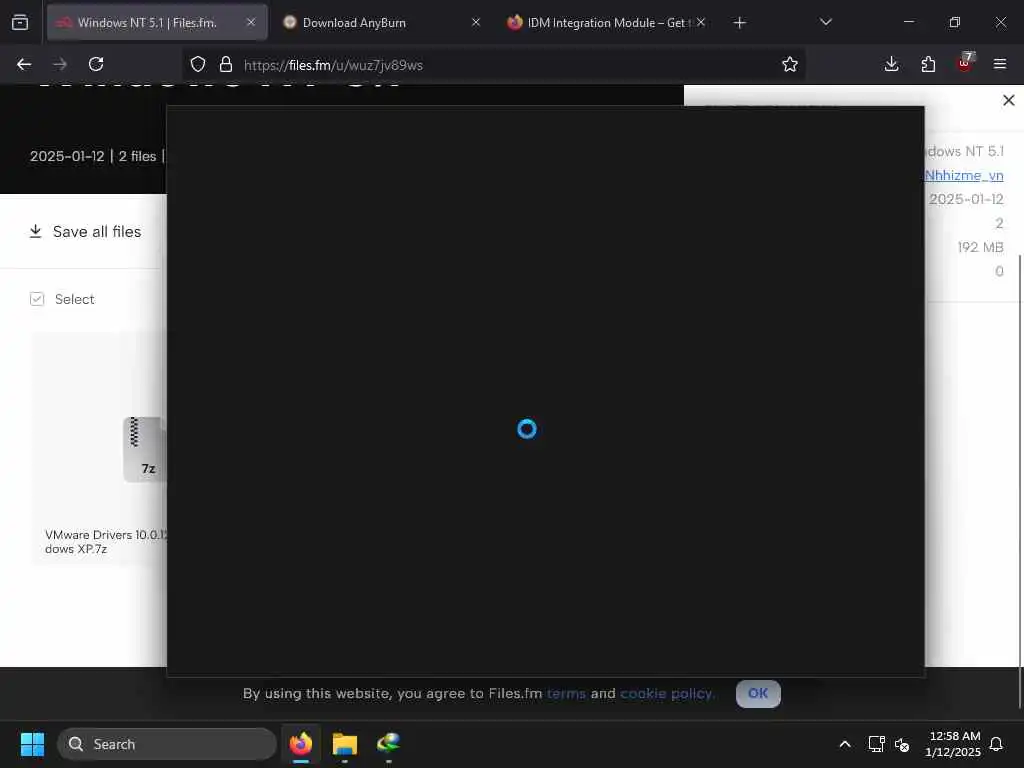Open uBlock Origin extension icon
Image resolution: width=1024 pixels, height=768 pixels.
tap(965, 63)
